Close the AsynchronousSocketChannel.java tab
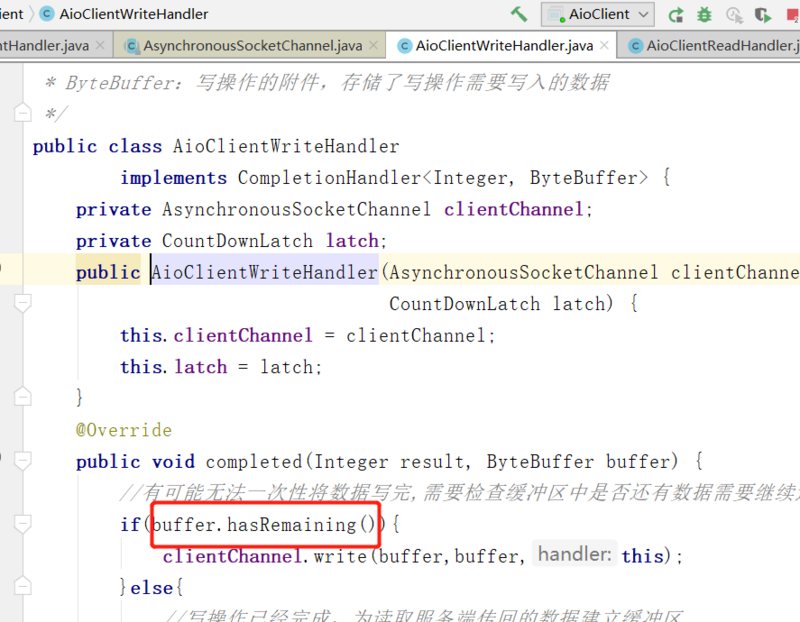Screen dimensions: 800x622 373,45
